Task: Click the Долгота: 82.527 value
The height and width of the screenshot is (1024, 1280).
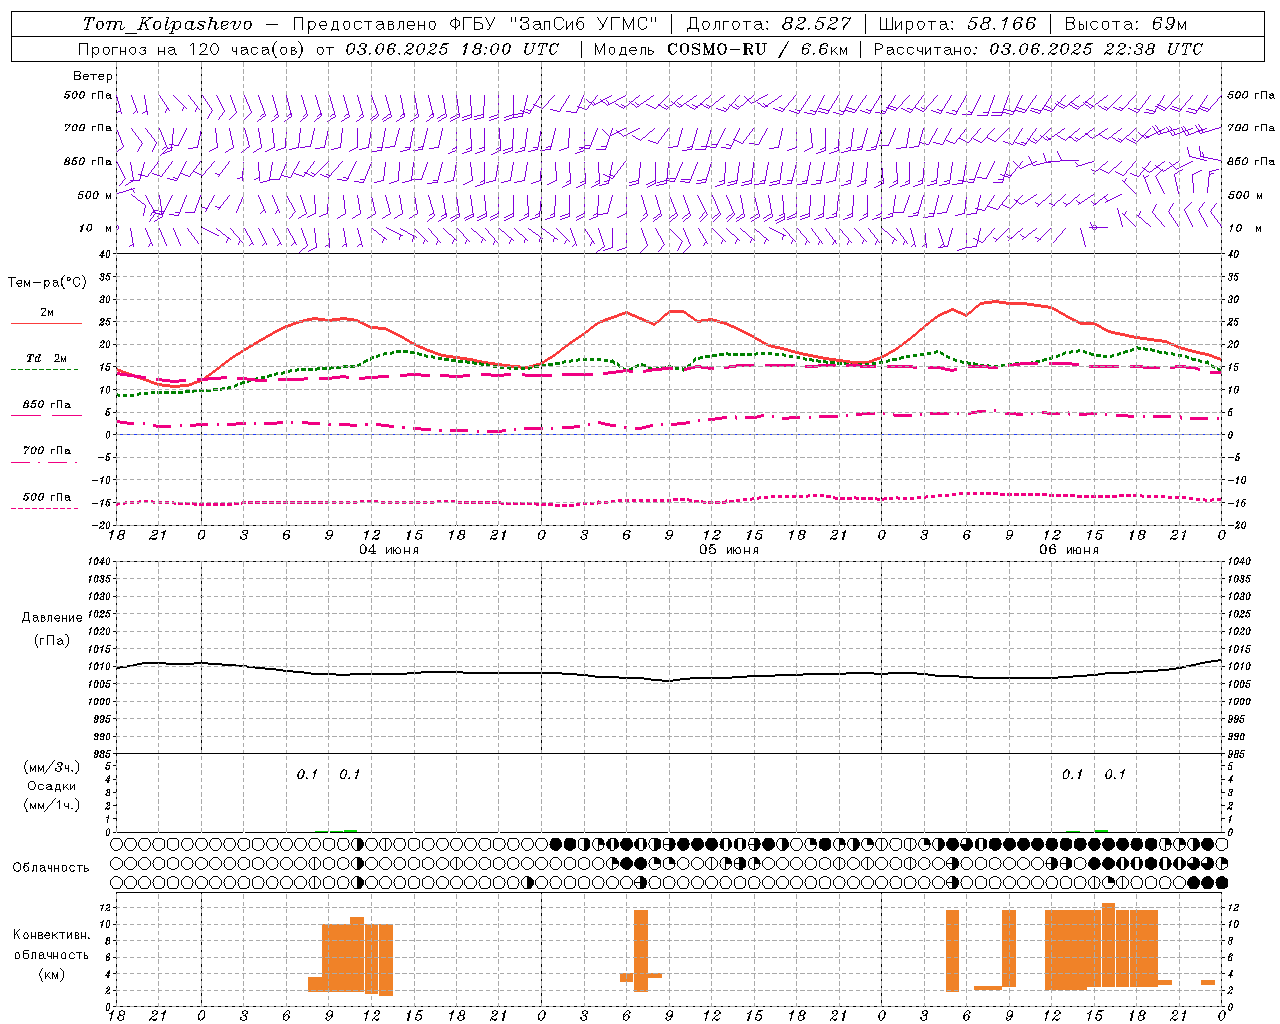Action: (769, 24)
